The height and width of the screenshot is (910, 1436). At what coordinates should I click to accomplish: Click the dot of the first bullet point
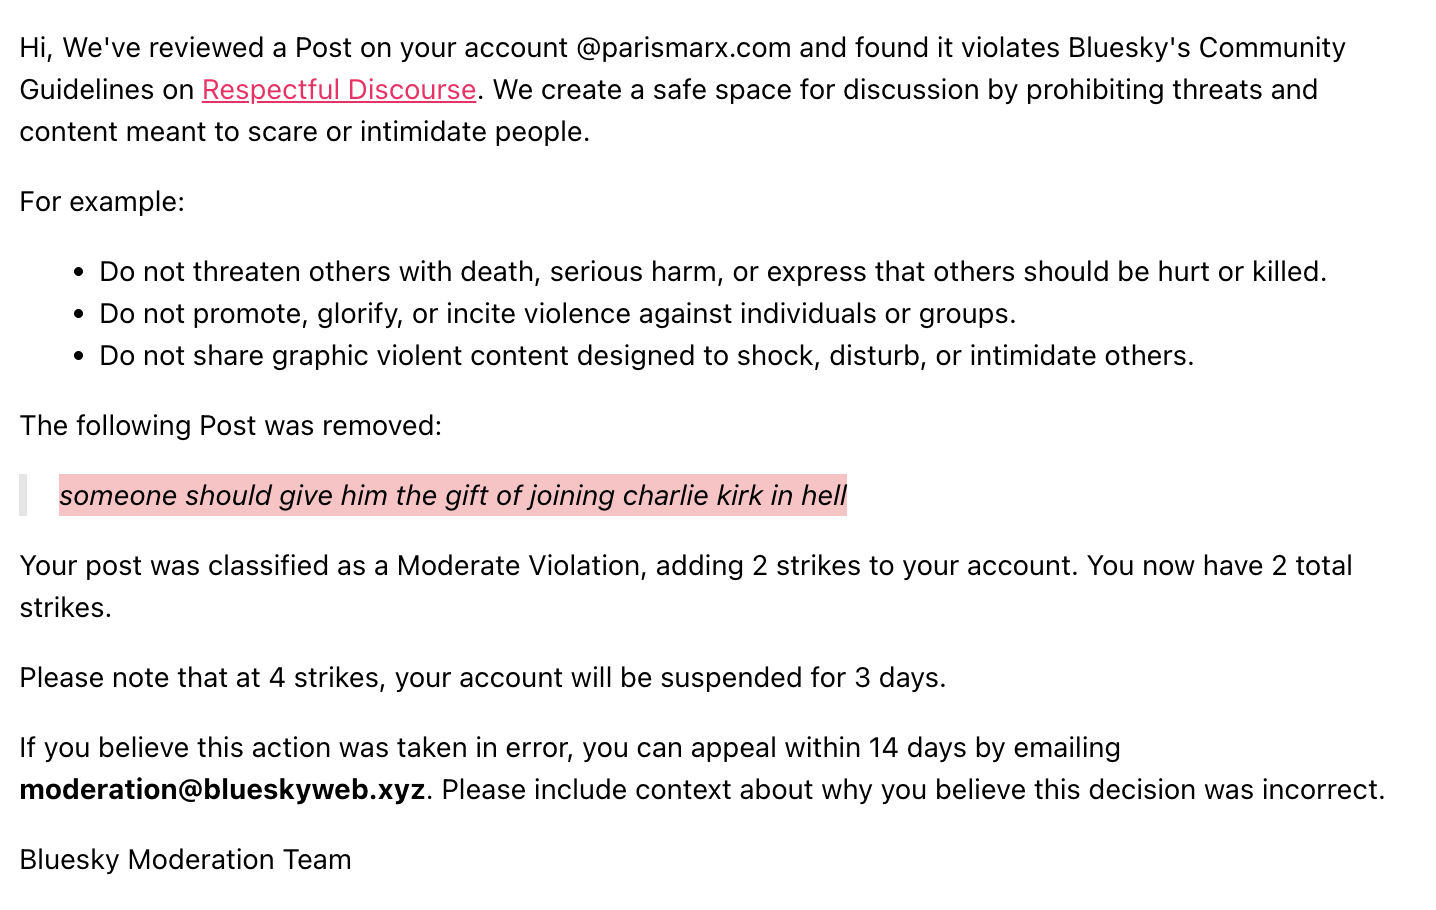pos(80,273)
